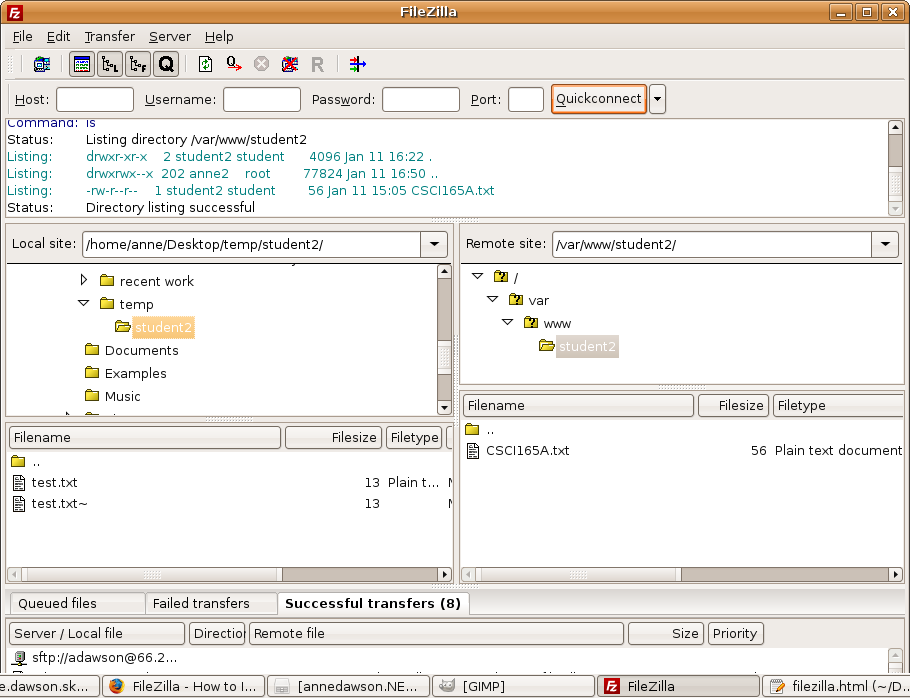Sort remote files by Filename header

point(579,406)
